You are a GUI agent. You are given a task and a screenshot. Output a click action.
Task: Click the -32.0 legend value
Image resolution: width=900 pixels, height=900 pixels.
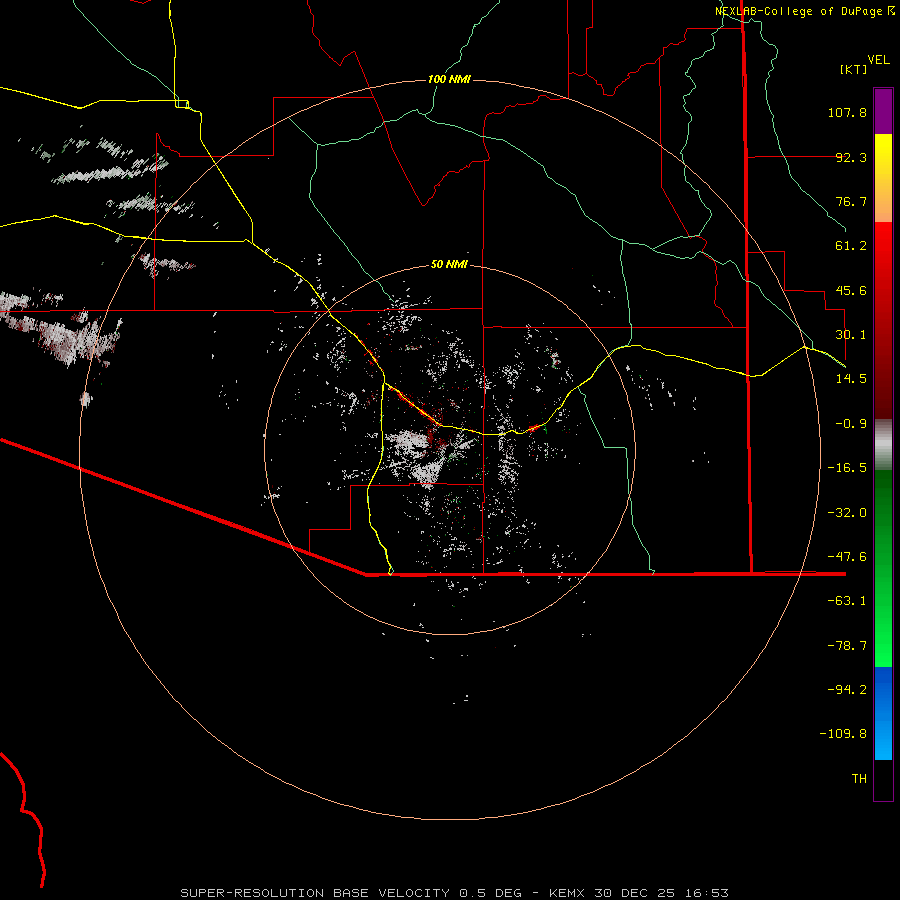click(847, 513)
